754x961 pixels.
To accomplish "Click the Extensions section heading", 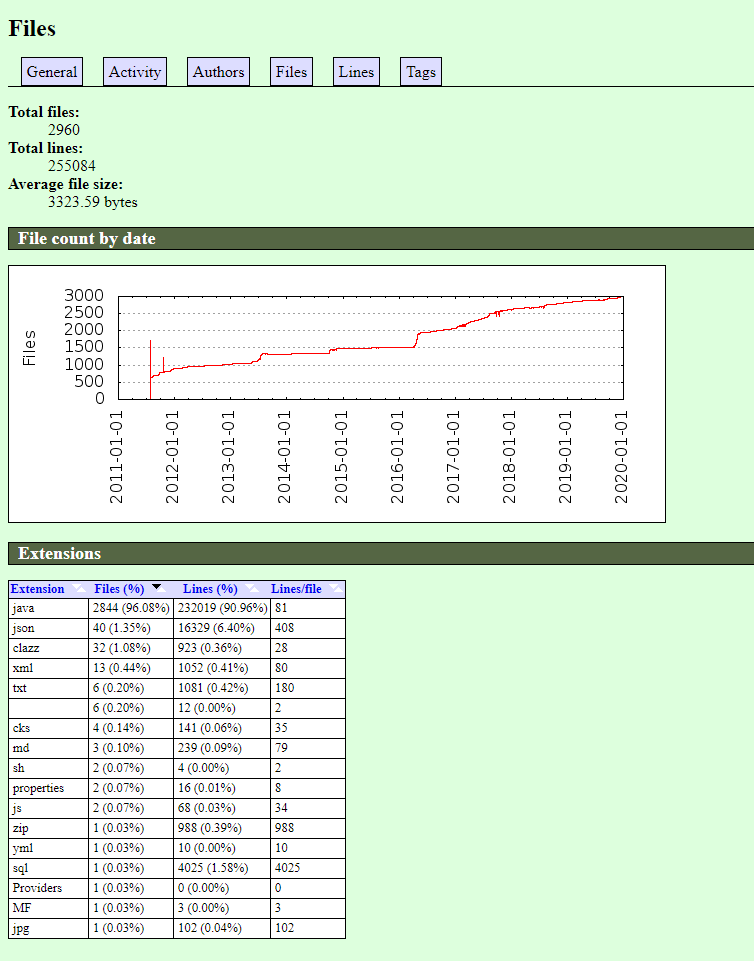I will tap(60, 553).
